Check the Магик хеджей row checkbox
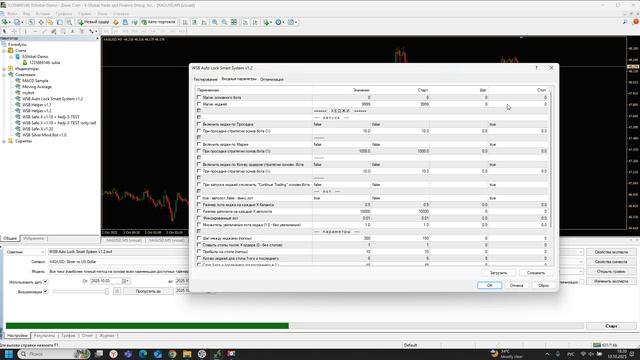The width and height of the screenshot is (640, 360). tap(199, 104)
